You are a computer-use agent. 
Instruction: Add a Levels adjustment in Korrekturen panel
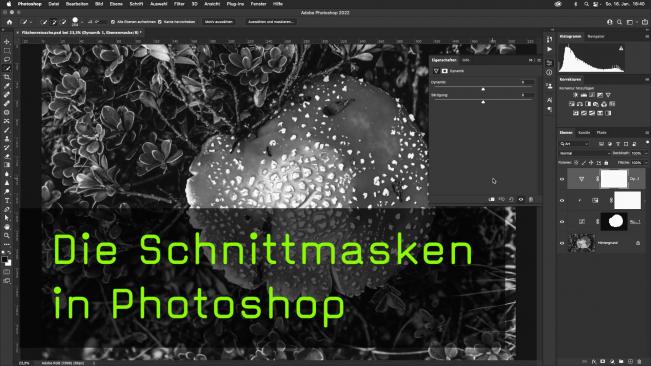tap(584, 95)
